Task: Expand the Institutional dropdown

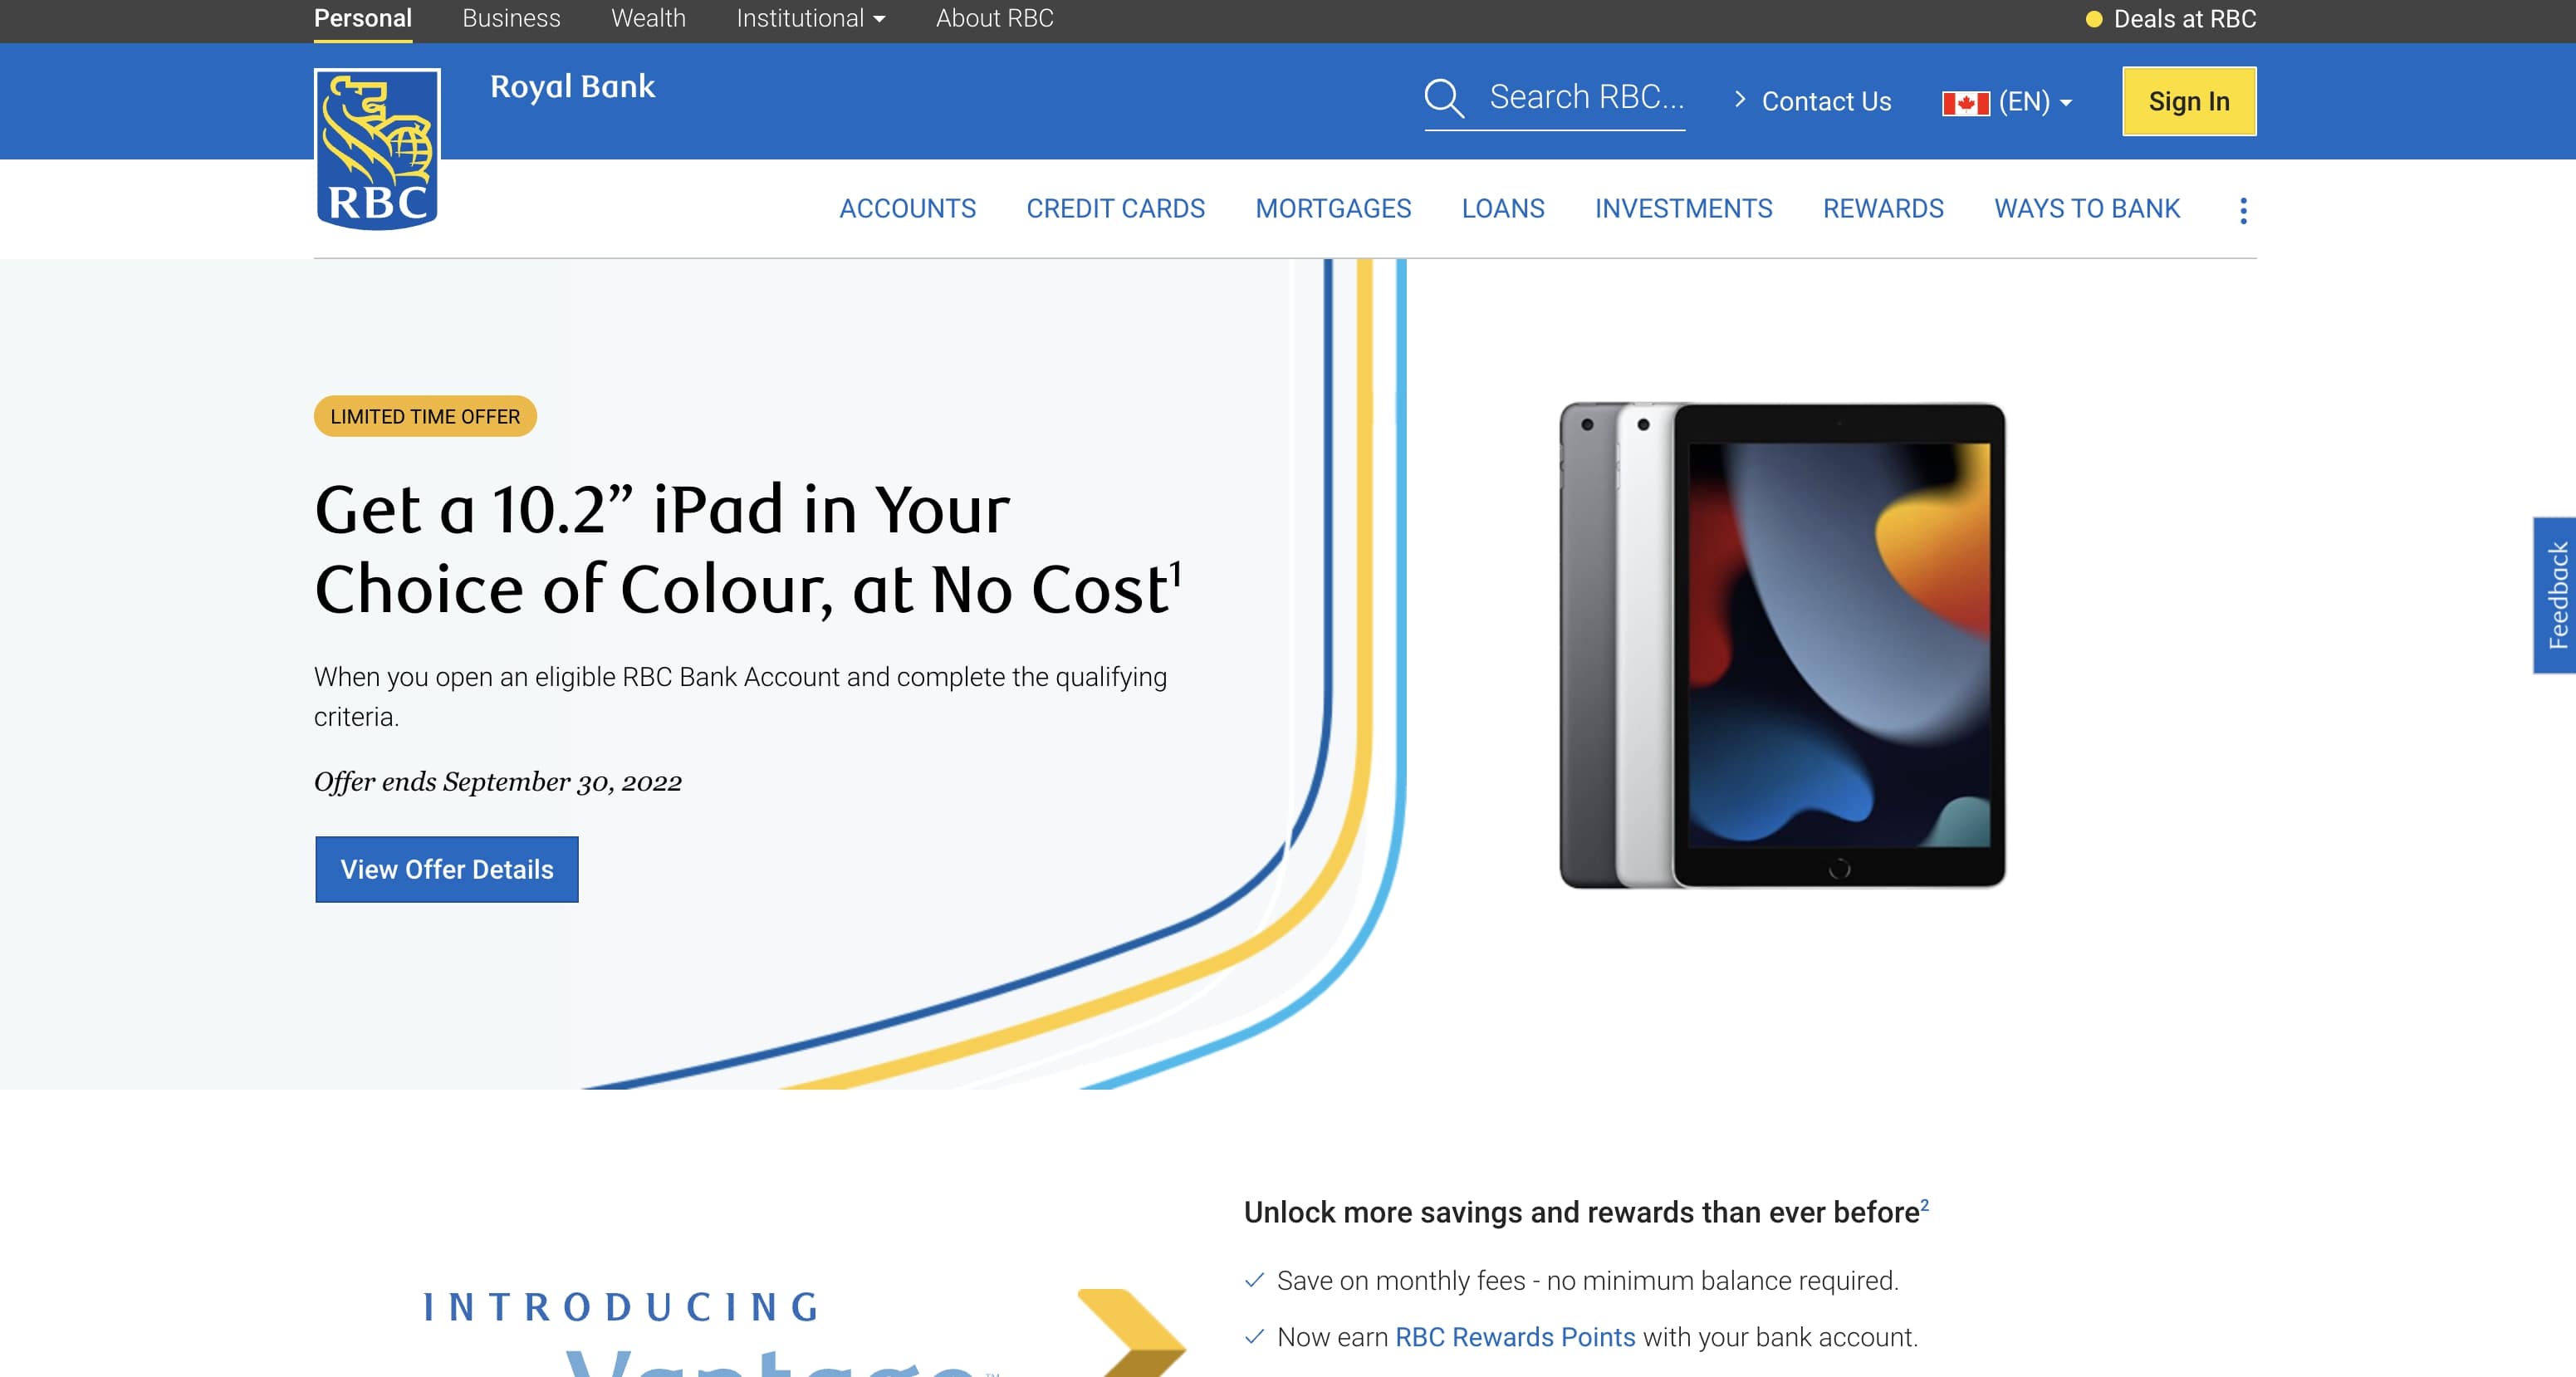Action: [x=811, y=18]
